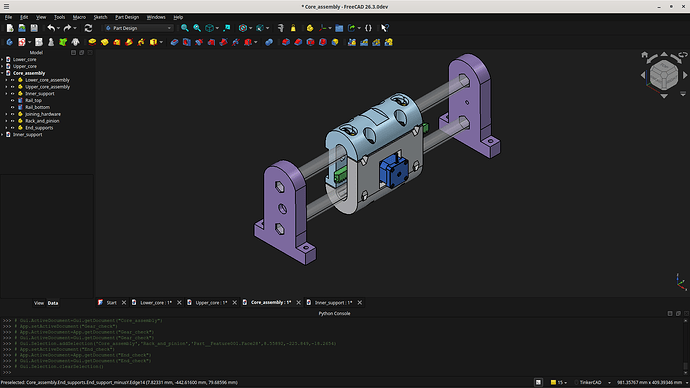Toggle visibility of End_supports

13,128
